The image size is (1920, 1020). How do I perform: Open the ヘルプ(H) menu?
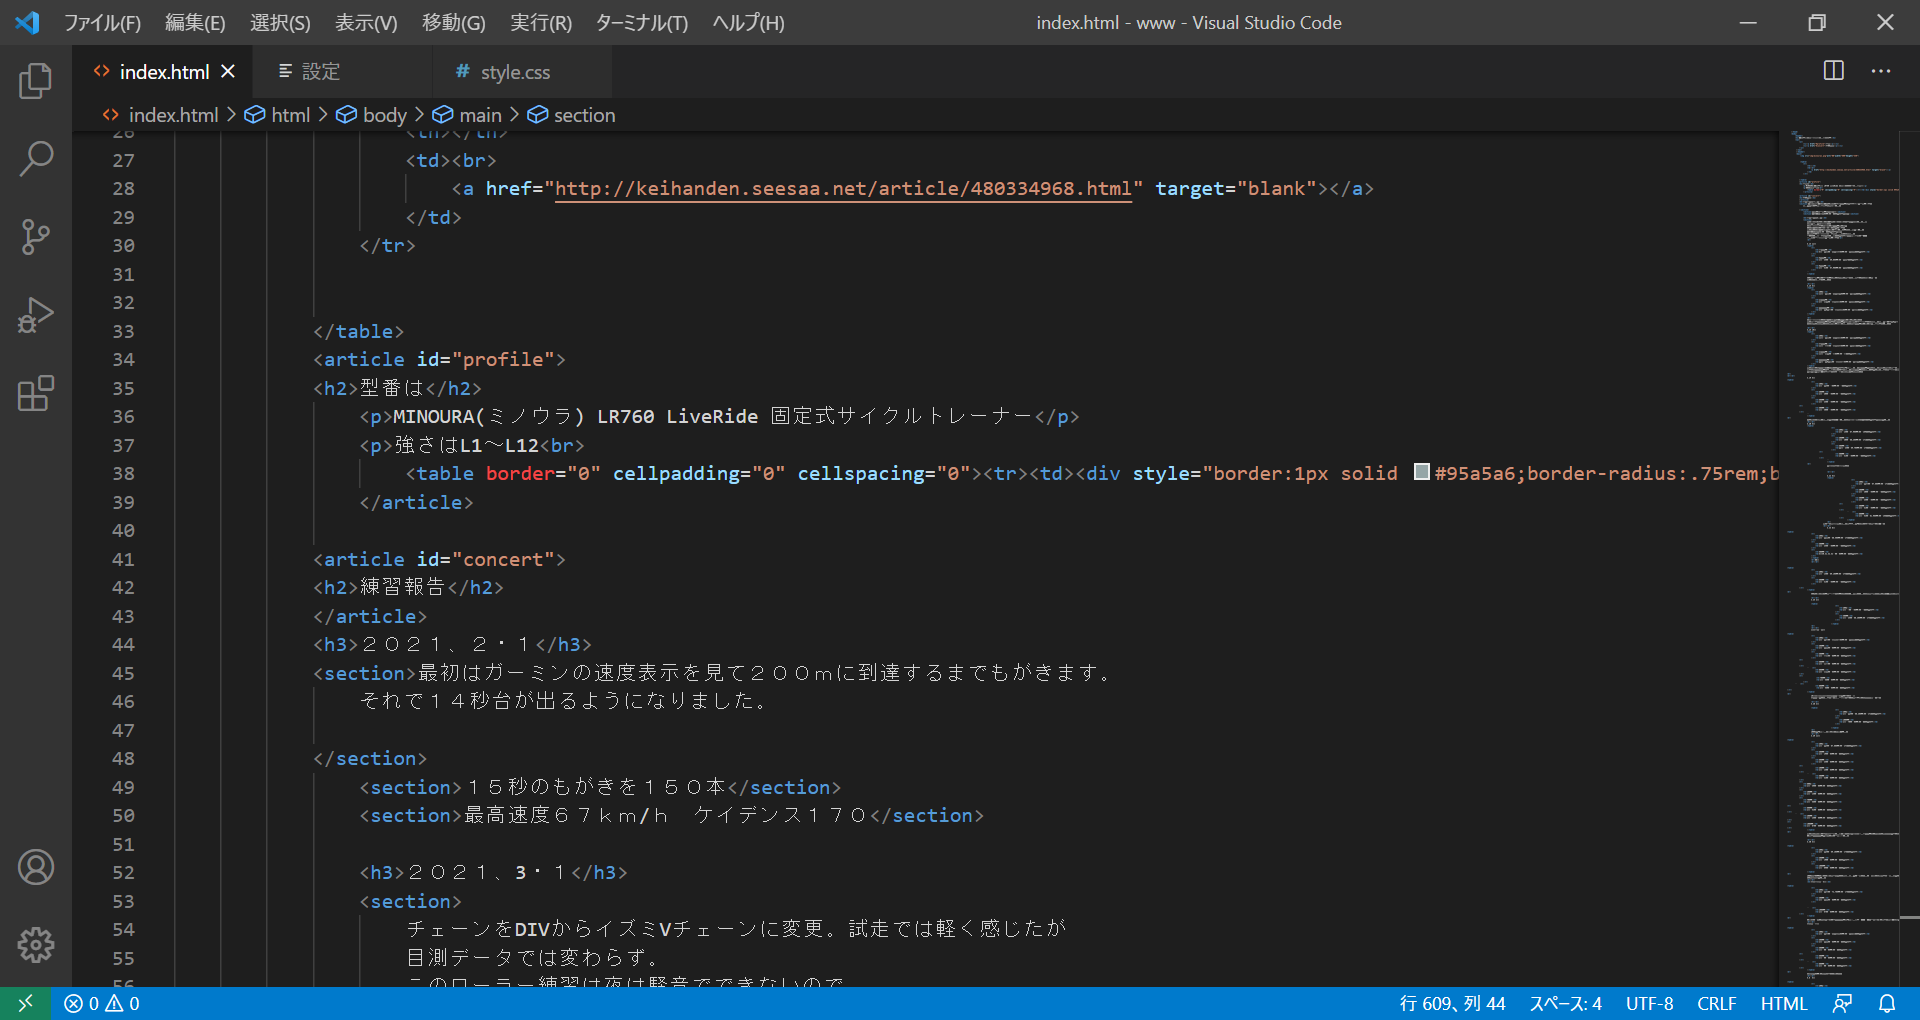point(748,22)
